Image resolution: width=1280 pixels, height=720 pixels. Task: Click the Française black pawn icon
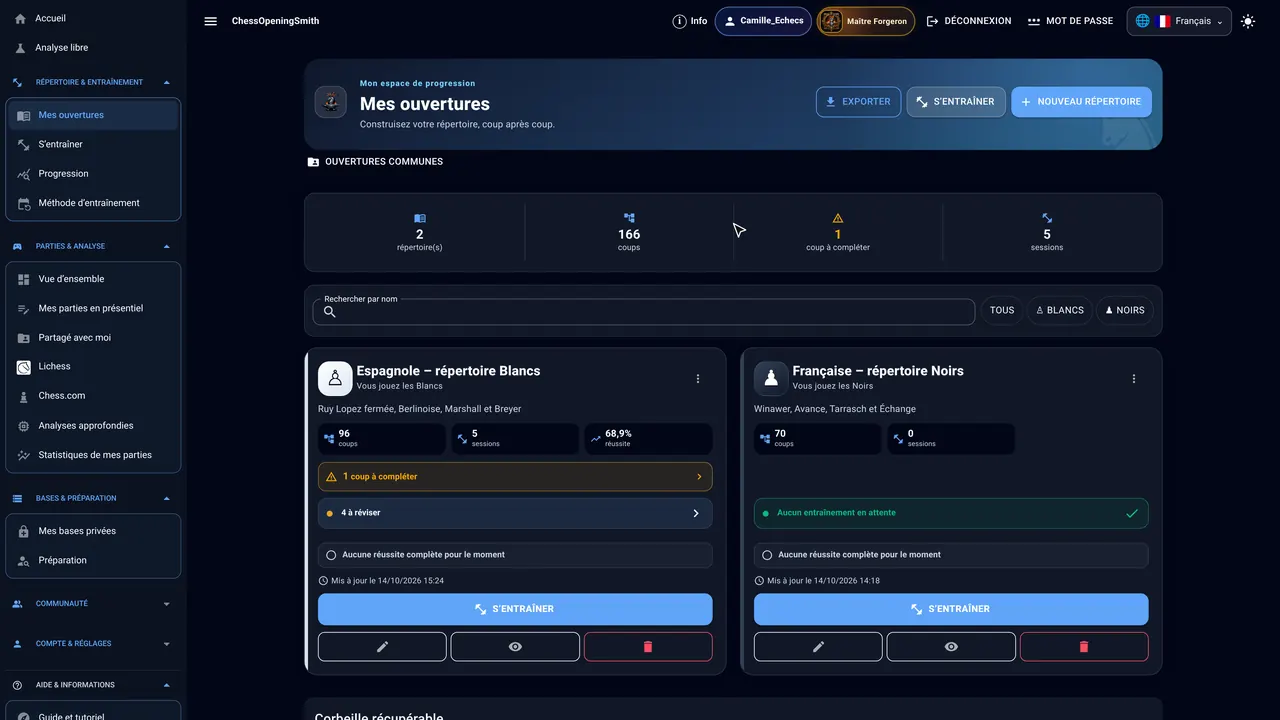771,378
